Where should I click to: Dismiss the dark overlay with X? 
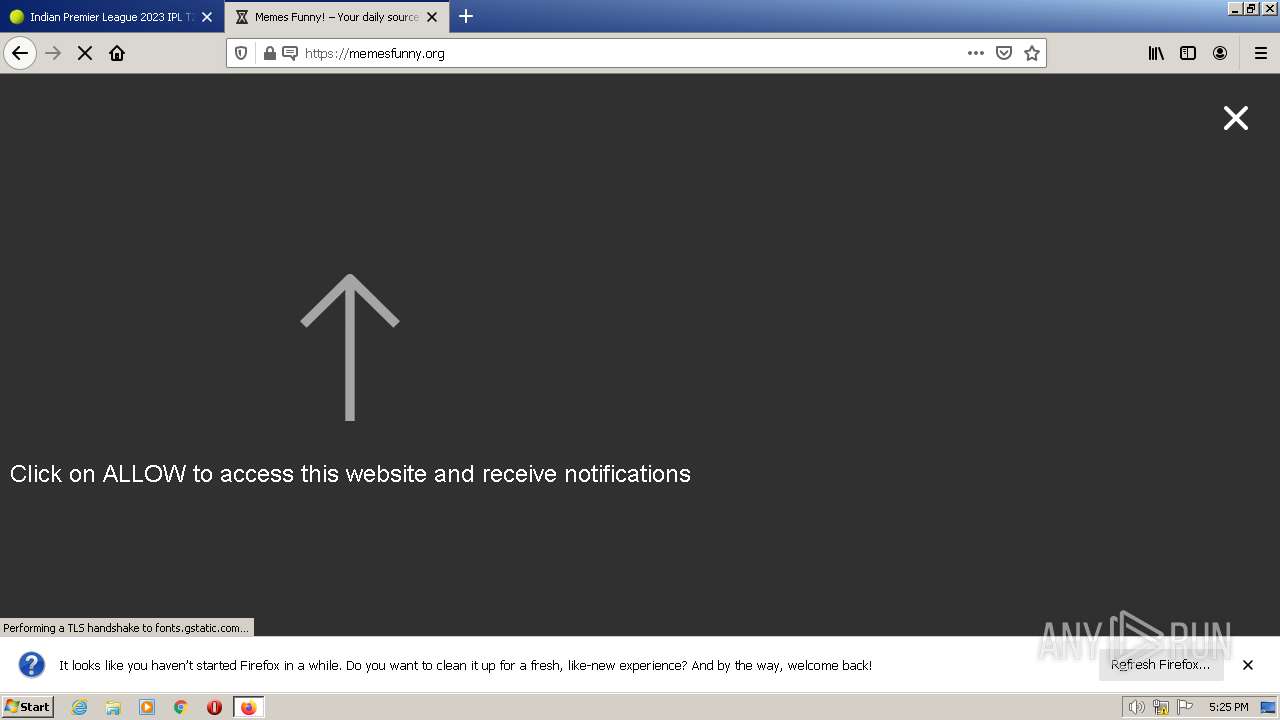(1236, 118)
